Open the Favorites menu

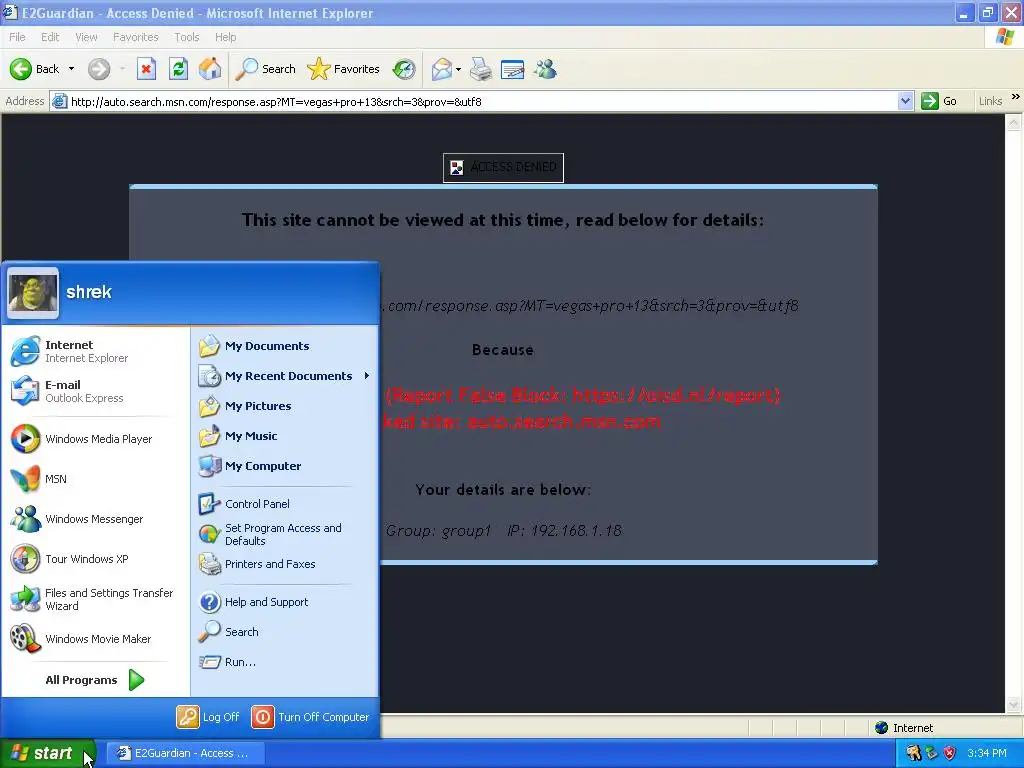pyautogui.click(x=136, y=37)
